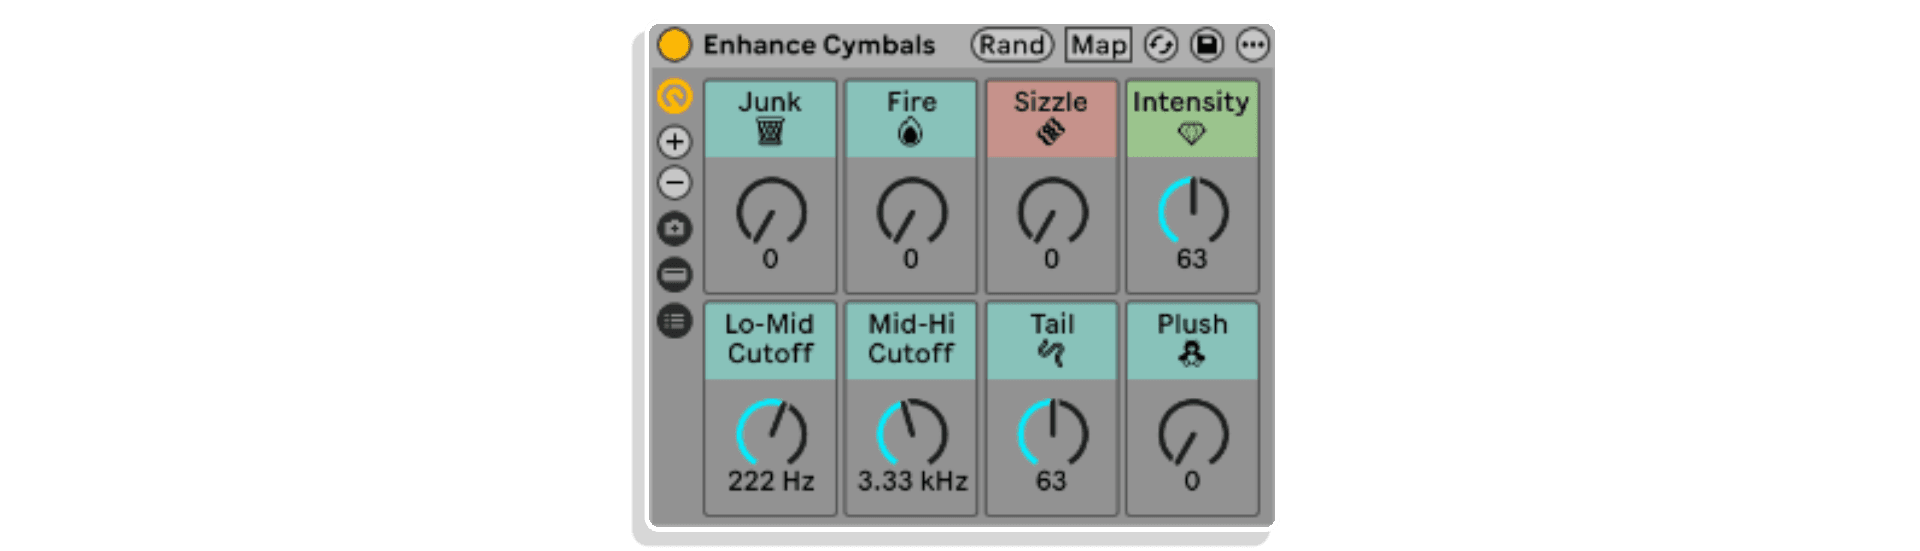Click the 222 Hz value readout
This screenshot has width=1920, height=551.
[771, 481]
